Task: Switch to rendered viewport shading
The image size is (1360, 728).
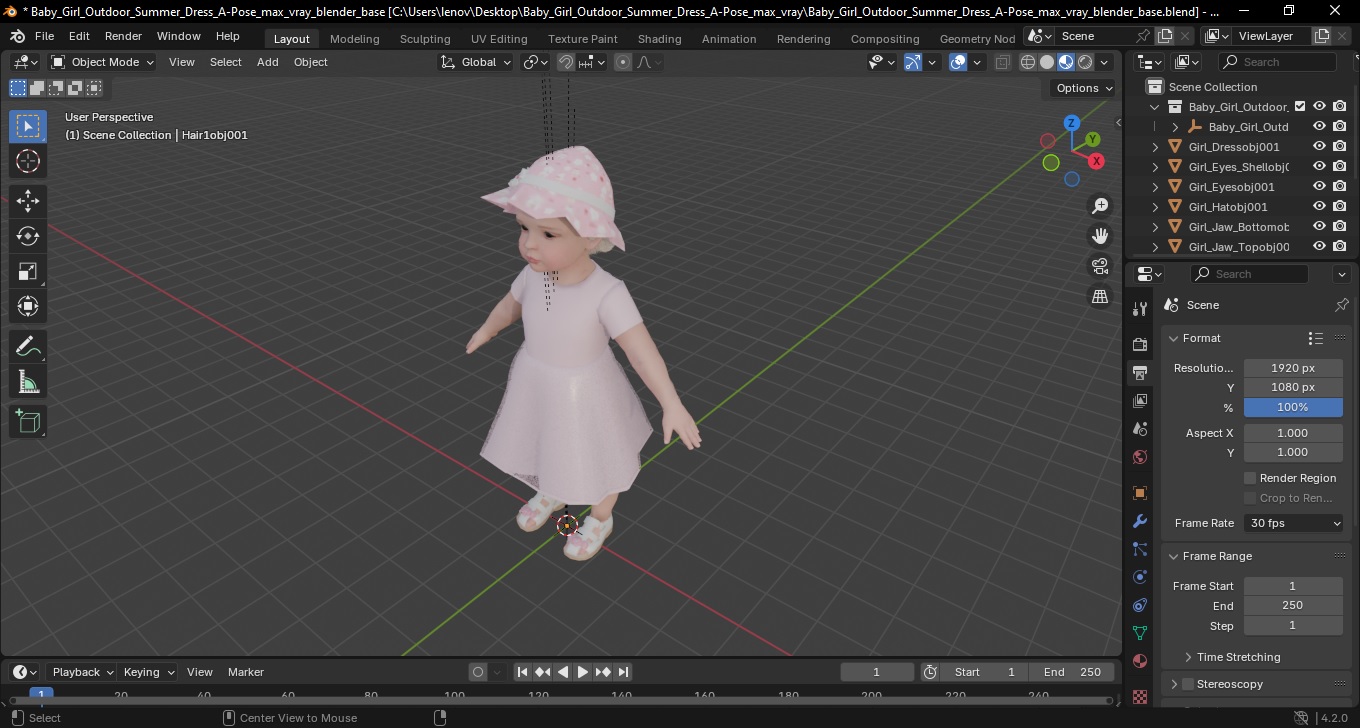Action: tap(1085, 62)
